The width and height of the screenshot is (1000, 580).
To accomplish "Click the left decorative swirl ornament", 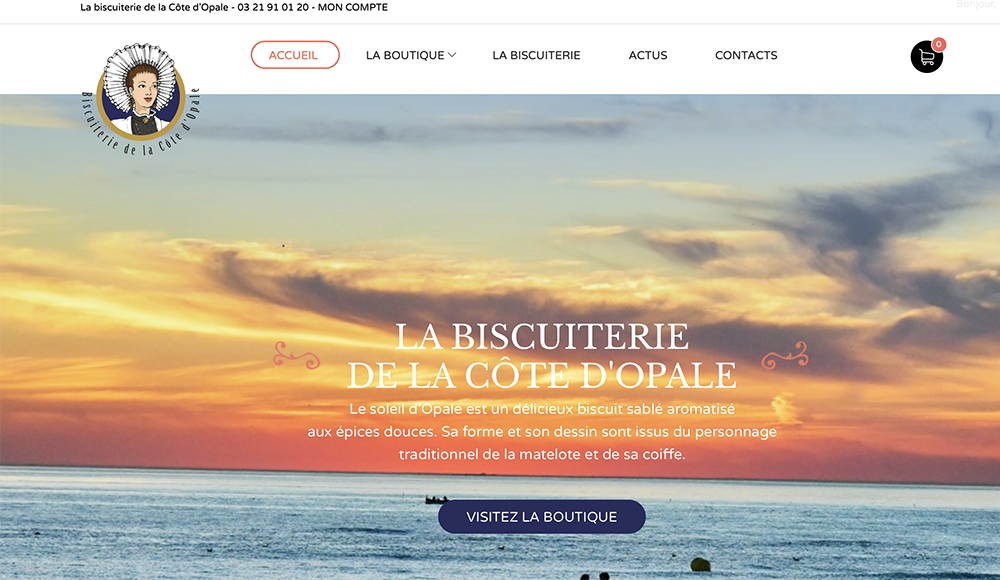I will click(297, 355).
